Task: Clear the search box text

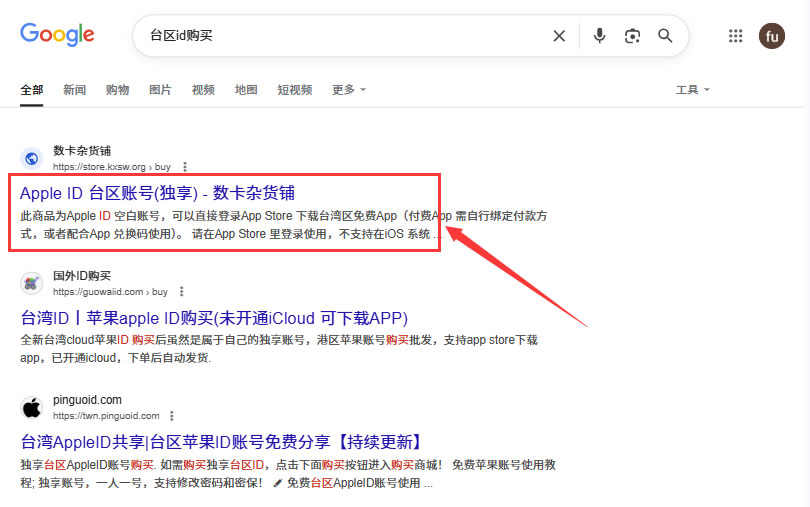Action: coord(559,36)
